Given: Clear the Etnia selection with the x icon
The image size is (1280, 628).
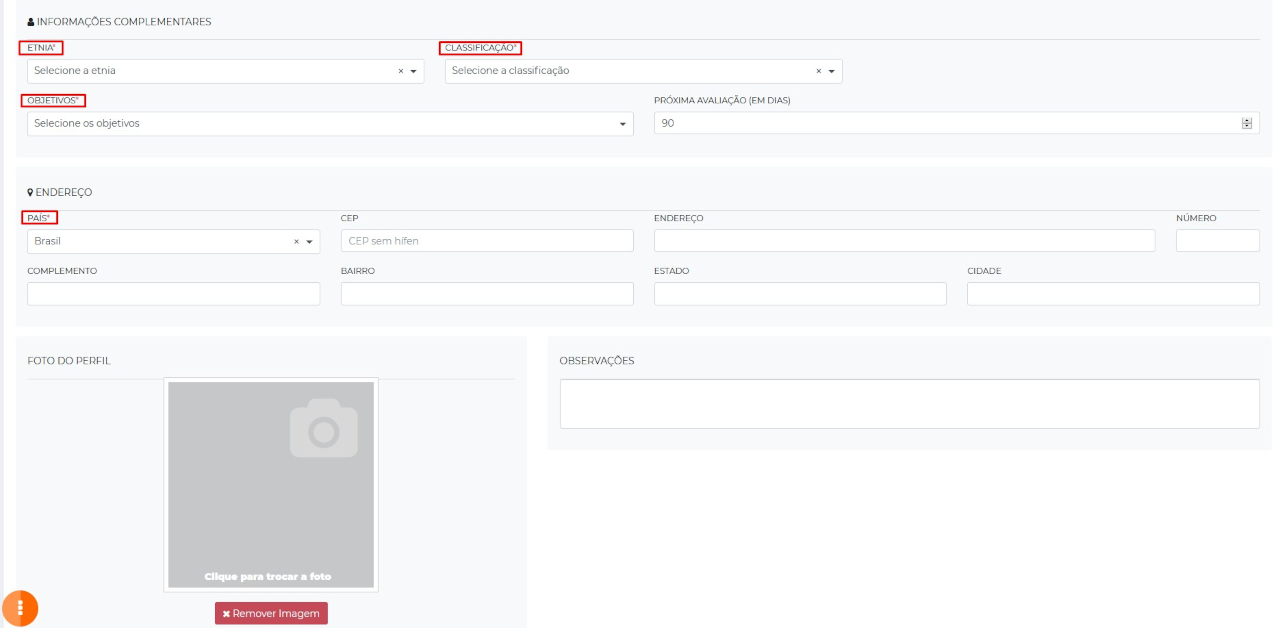Looking at the screenshot, I should (401, 71).
